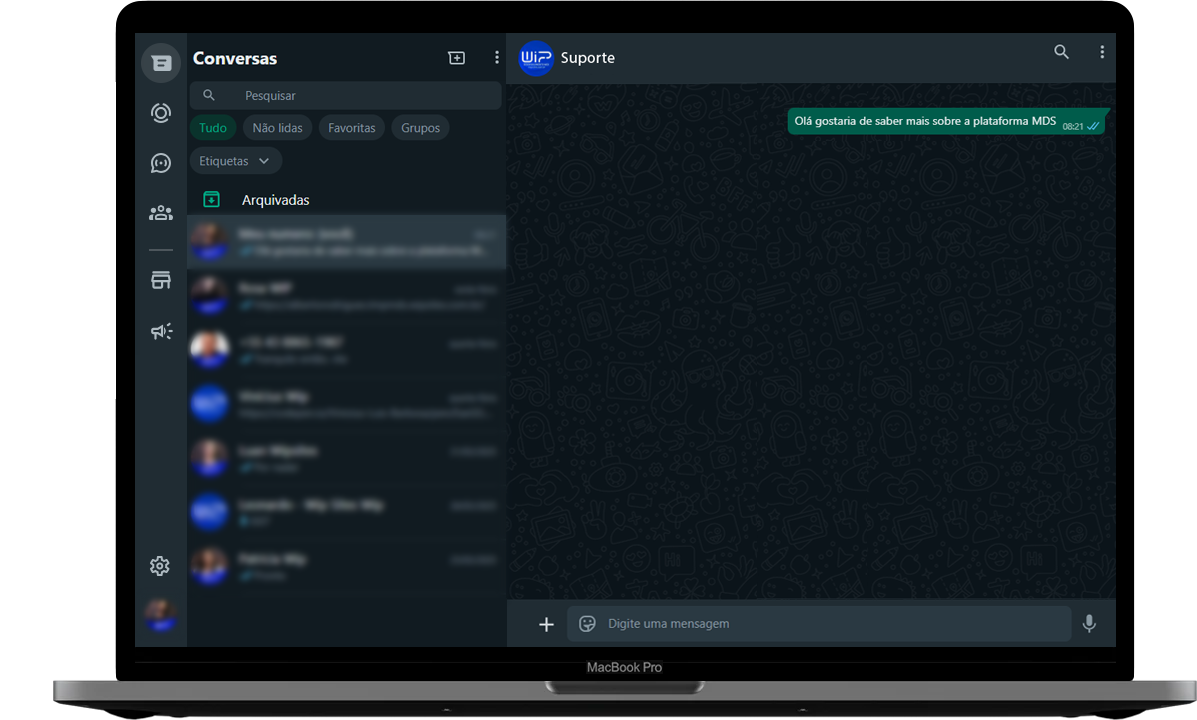This screenshot has height=720, width=1197.
Task: Expand the Etiquetas dropdown filter
Action: 235,161
